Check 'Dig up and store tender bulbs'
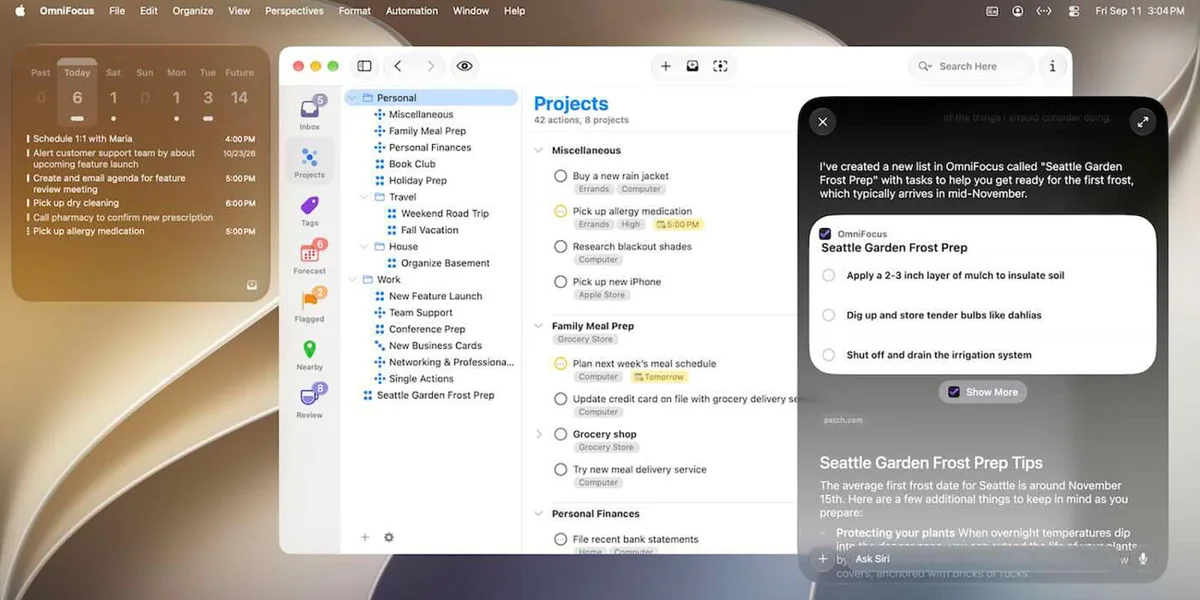 (828, 315)
